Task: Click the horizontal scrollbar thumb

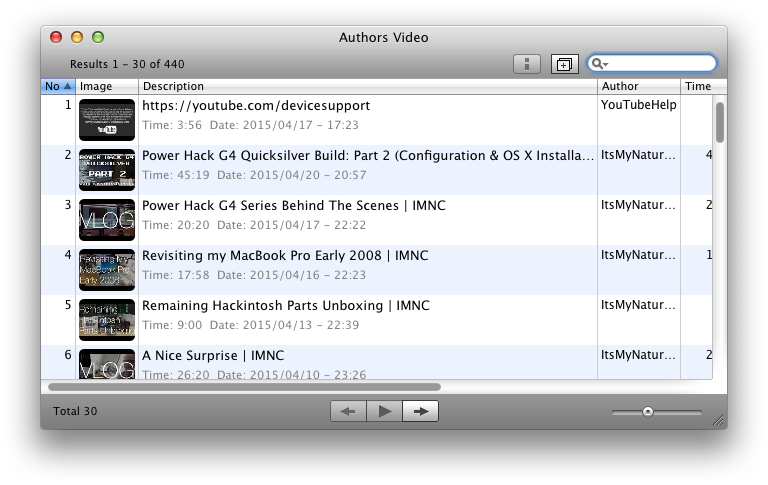Action: pos(244,387)
